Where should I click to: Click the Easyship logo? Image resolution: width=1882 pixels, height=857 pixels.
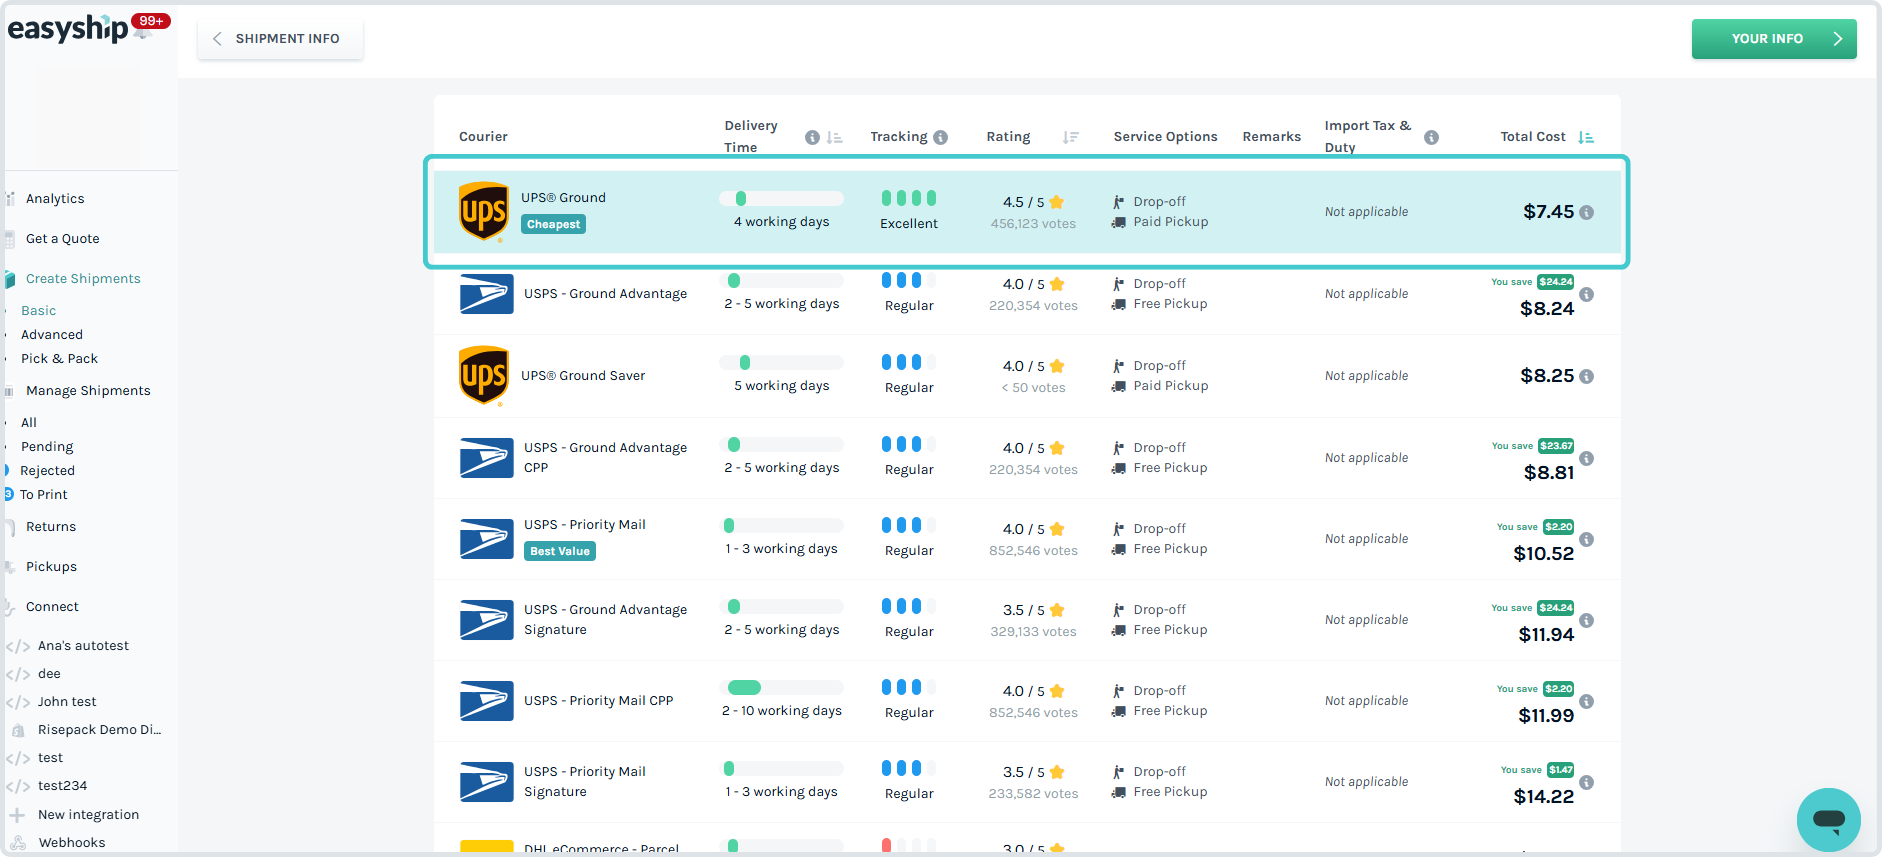point(68,28)
